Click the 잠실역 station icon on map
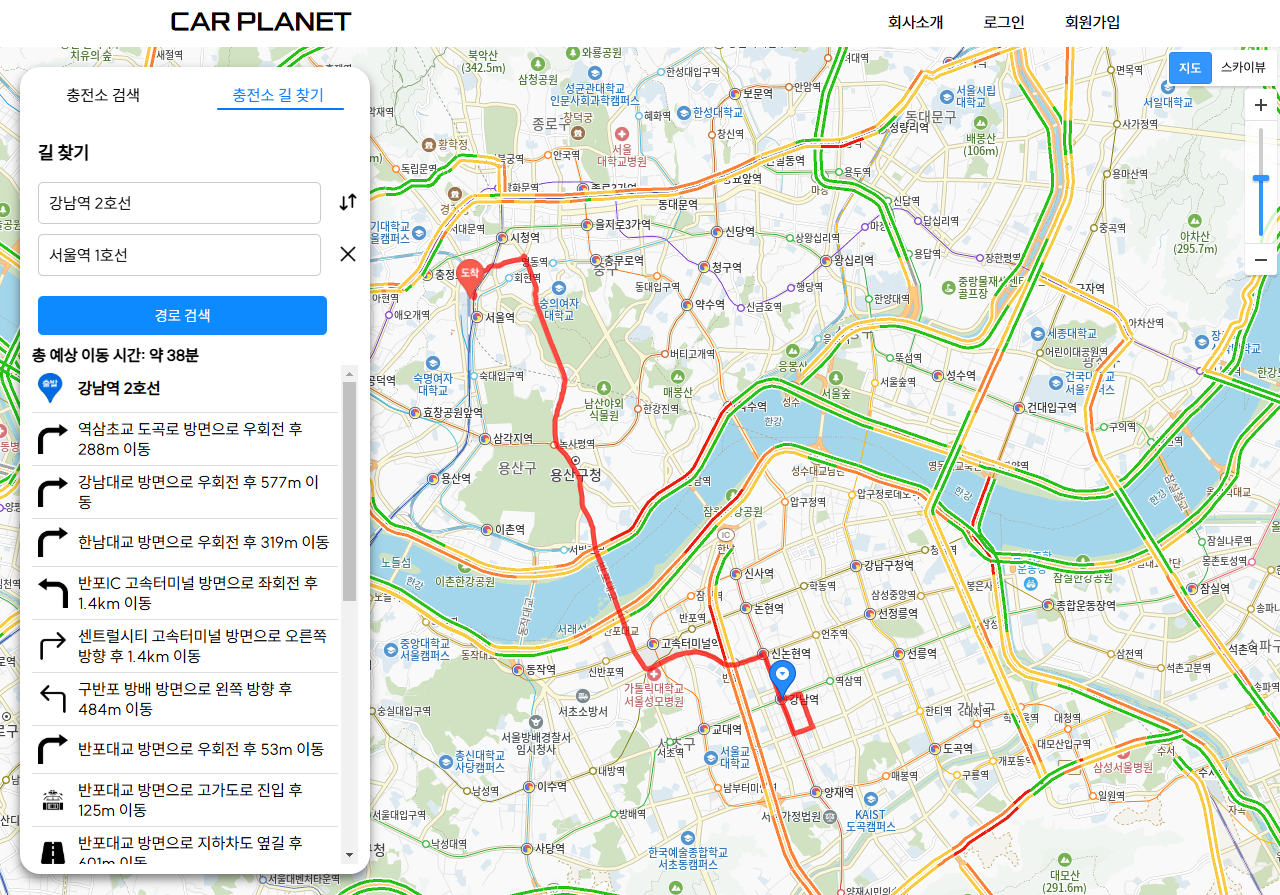Image resolution: width=1280 pixels, height=895 pixels. tap(1192, 589)
